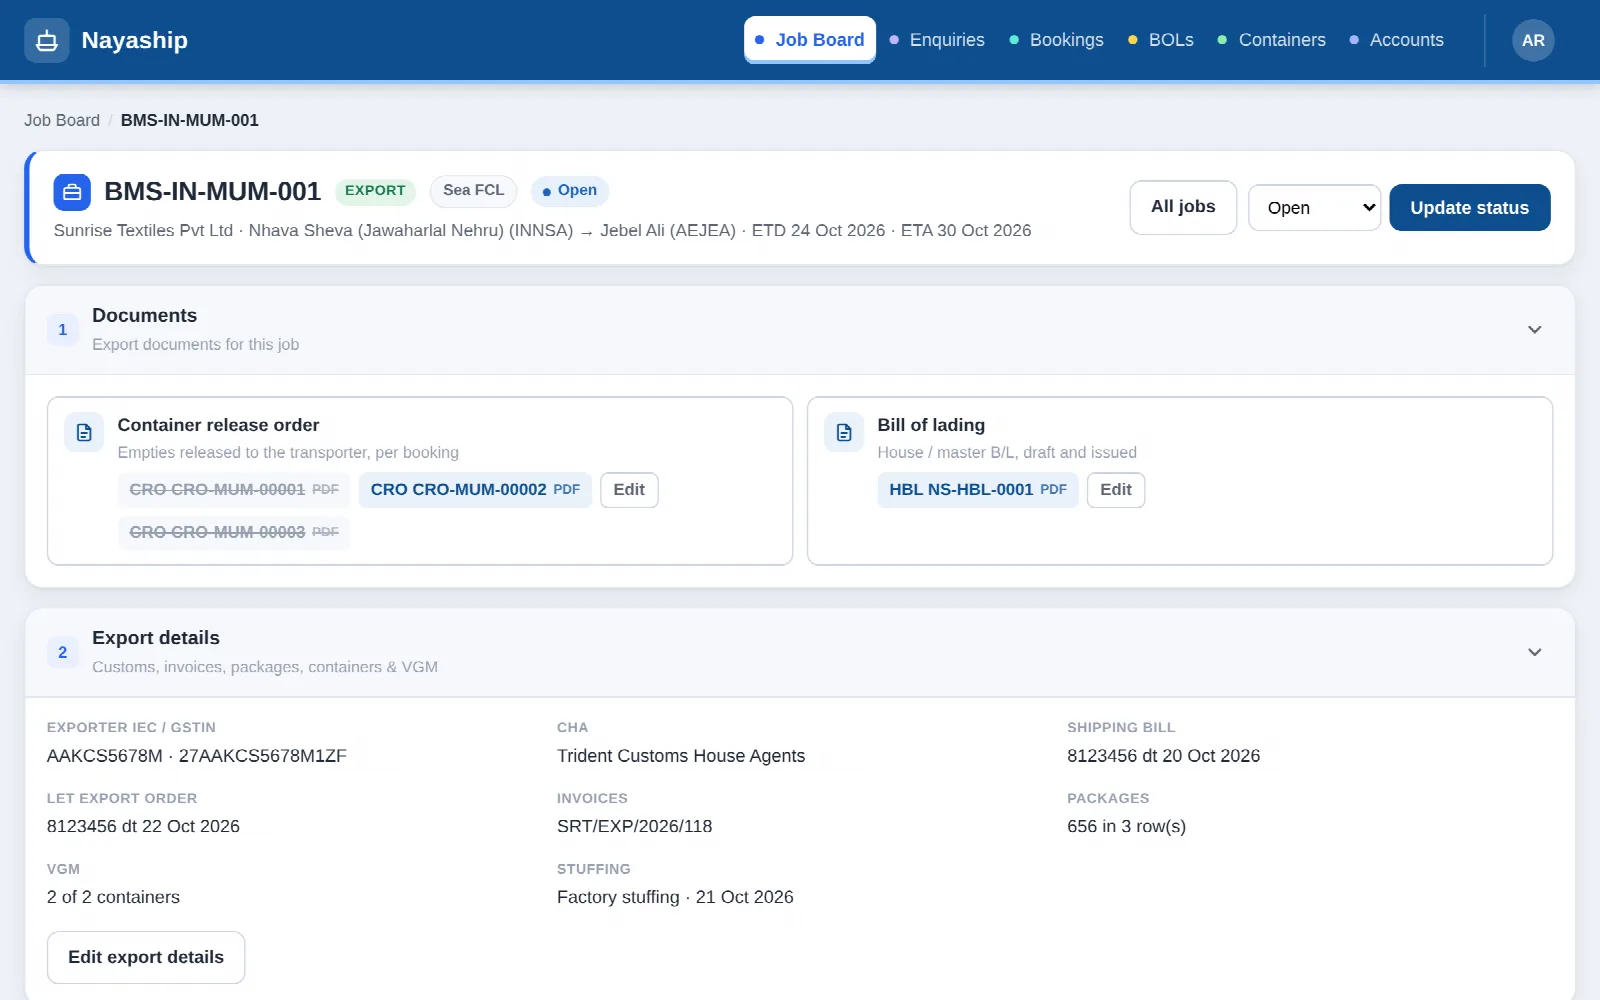Click Edit export details button
This screenshot has width=1600, height=1000.
point(146,957)
